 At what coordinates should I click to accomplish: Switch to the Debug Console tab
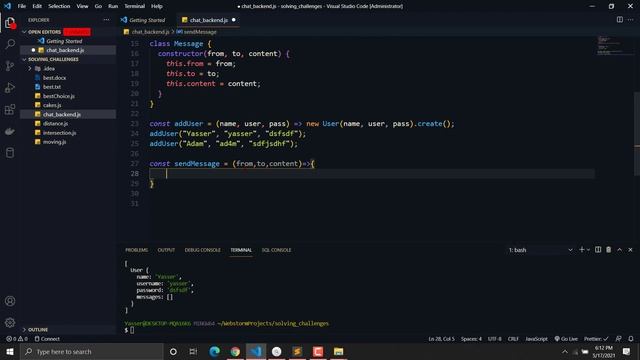(x=202, y=250)
